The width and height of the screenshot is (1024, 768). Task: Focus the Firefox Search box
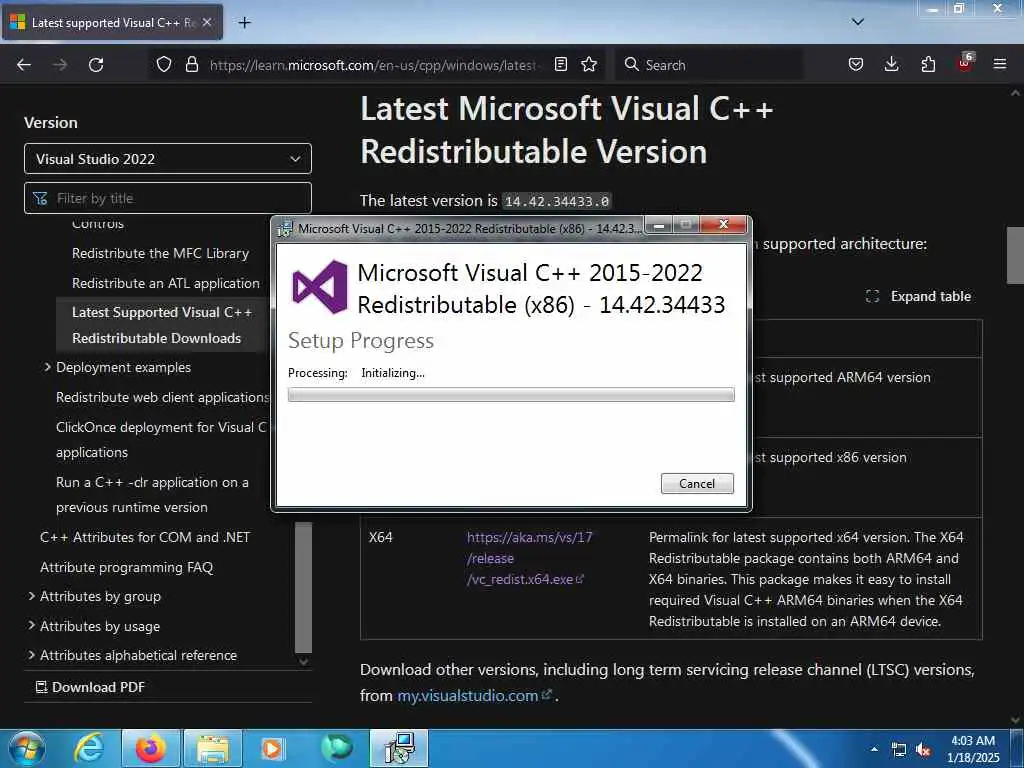click(709, 65)
